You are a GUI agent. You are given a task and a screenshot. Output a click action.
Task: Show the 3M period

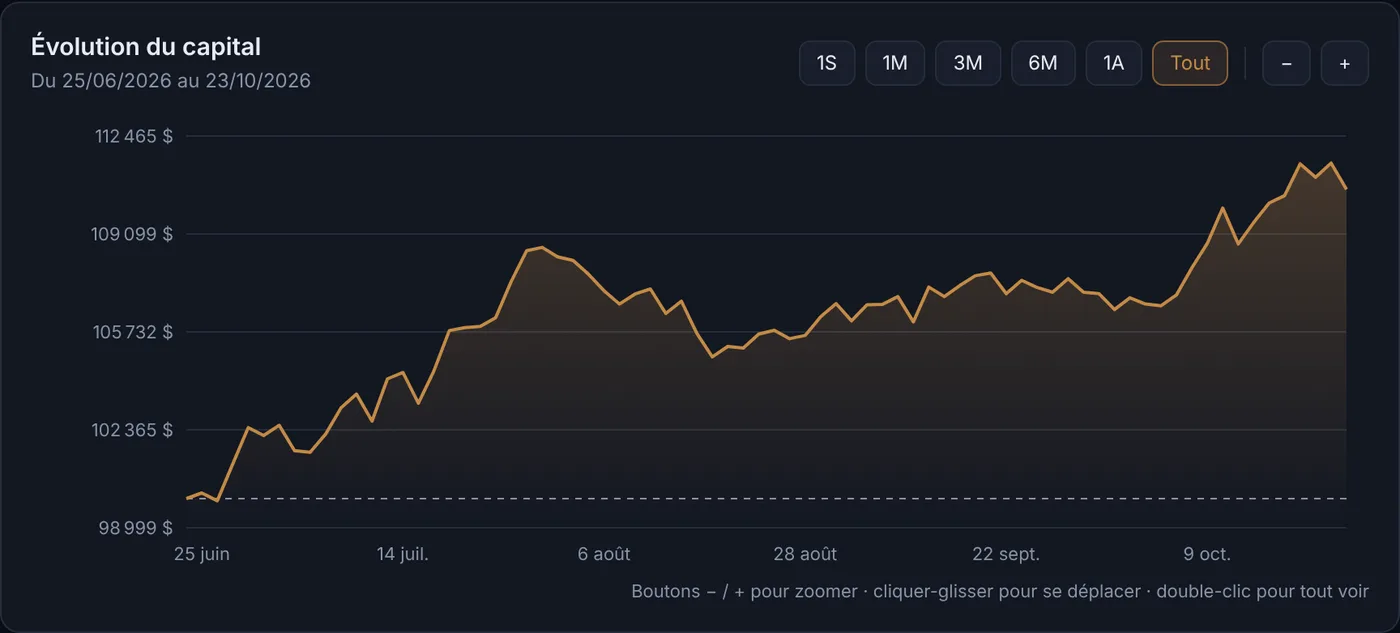click(968, 63)
